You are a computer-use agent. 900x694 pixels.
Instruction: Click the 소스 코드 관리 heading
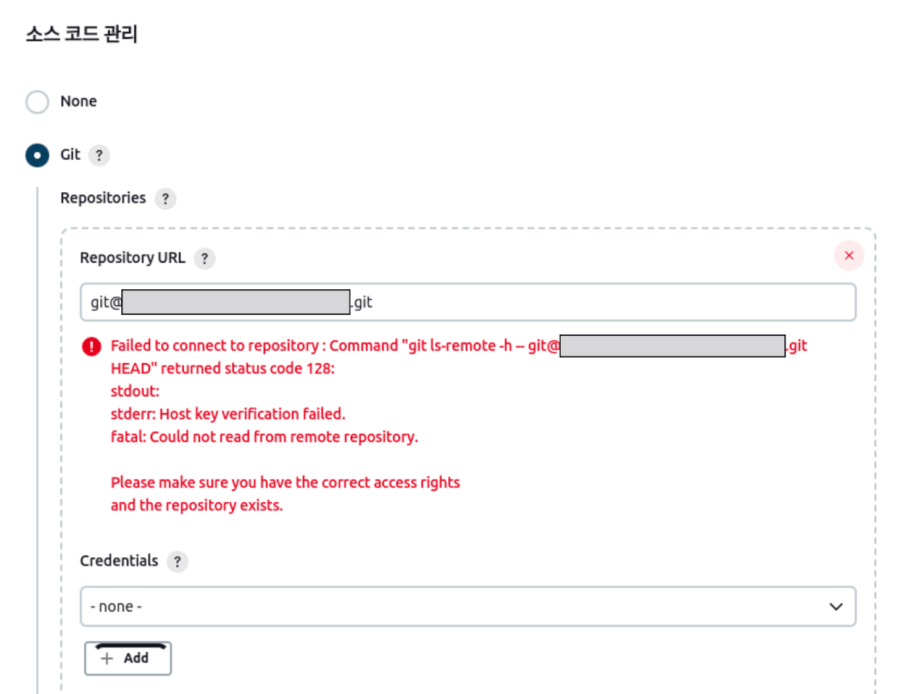tap(80, 33)
